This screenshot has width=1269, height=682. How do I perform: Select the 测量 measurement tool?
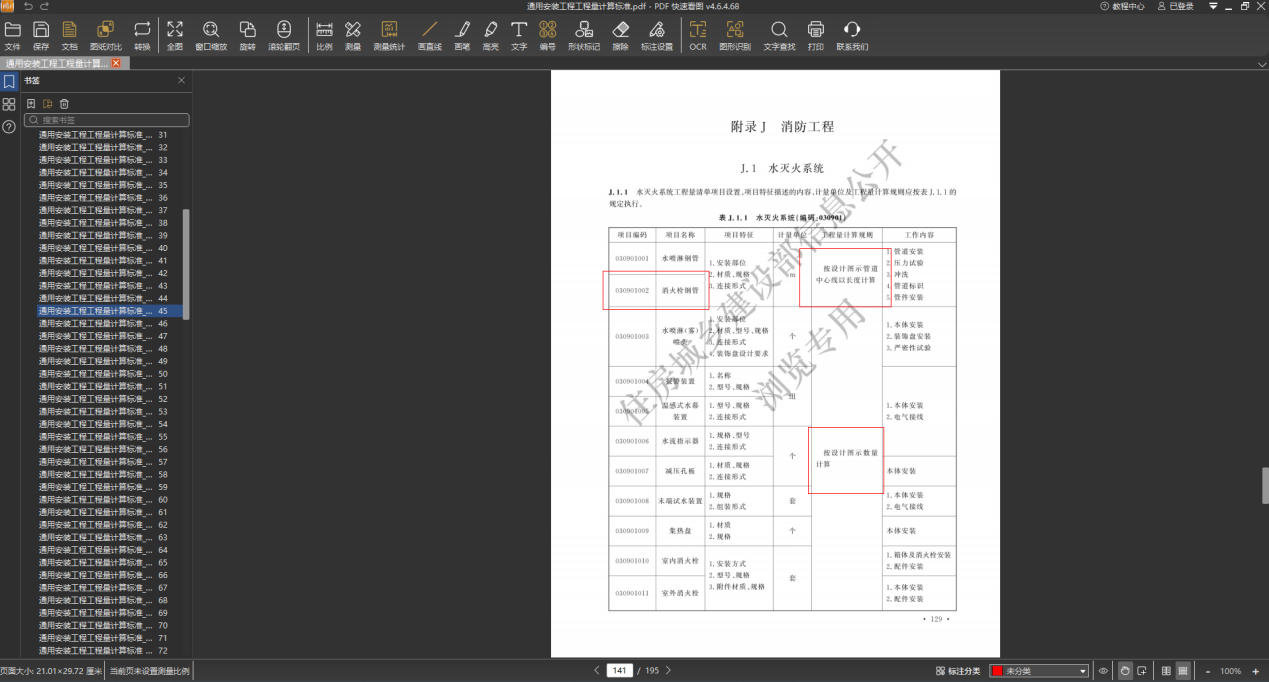[353, 32]
